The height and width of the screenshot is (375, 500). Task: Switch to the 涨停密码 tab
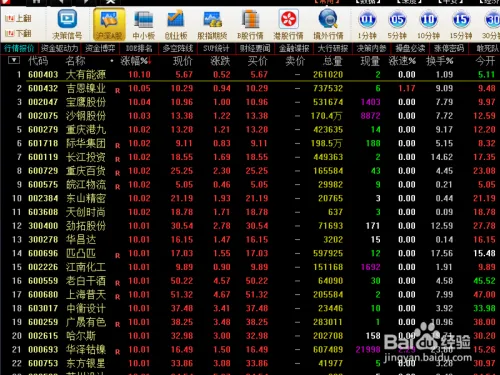(x=449, y=48)
